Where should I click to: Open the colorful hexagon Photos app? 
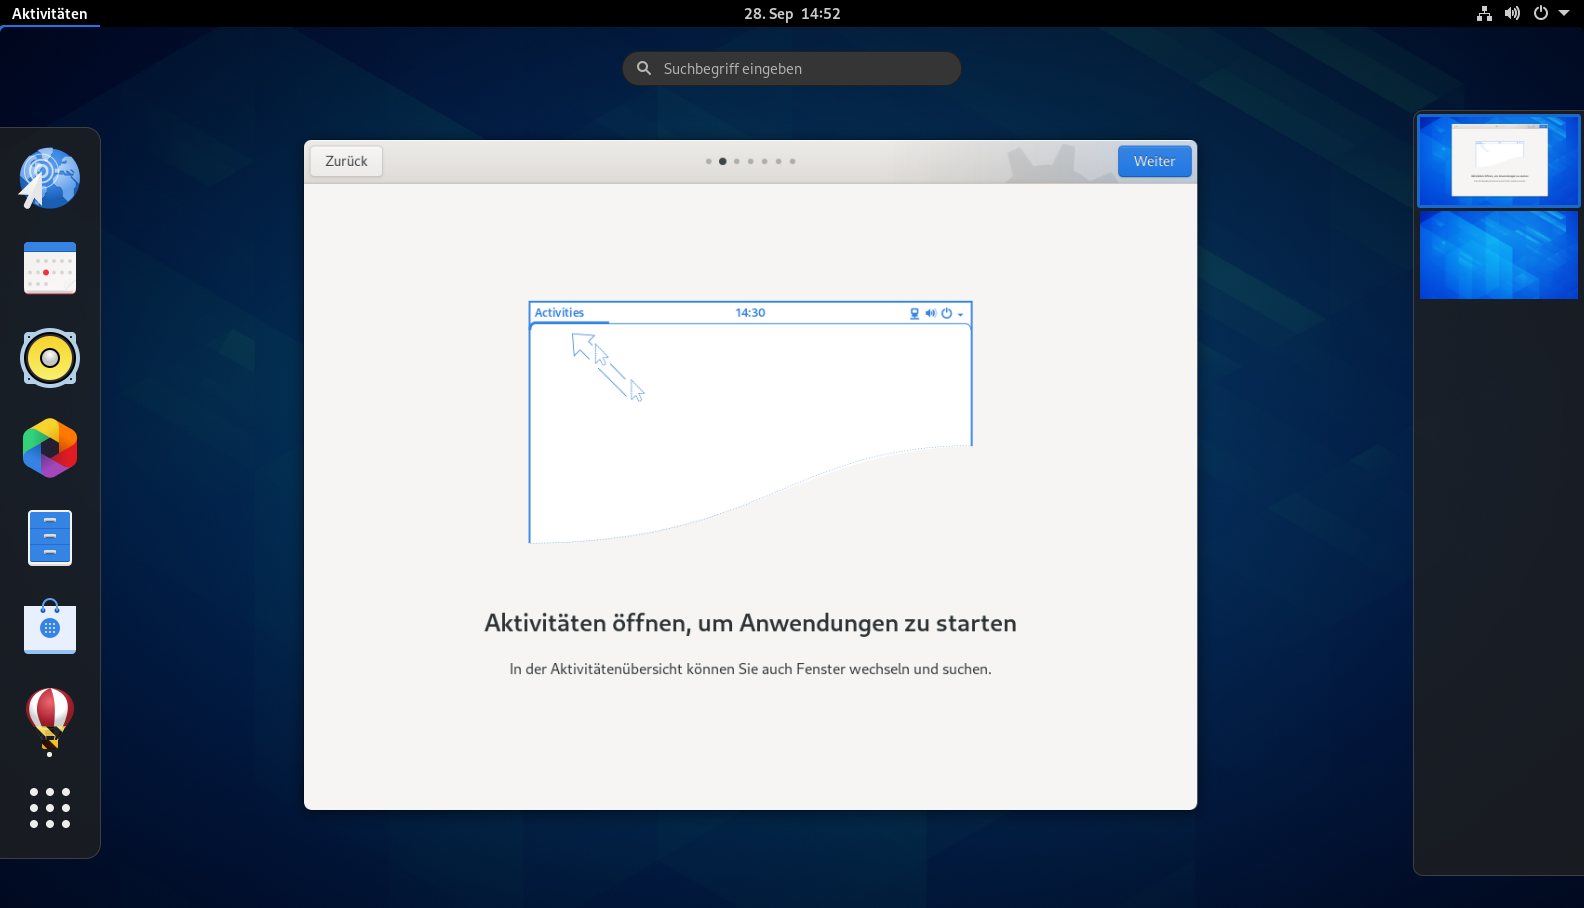click(49, 448)
